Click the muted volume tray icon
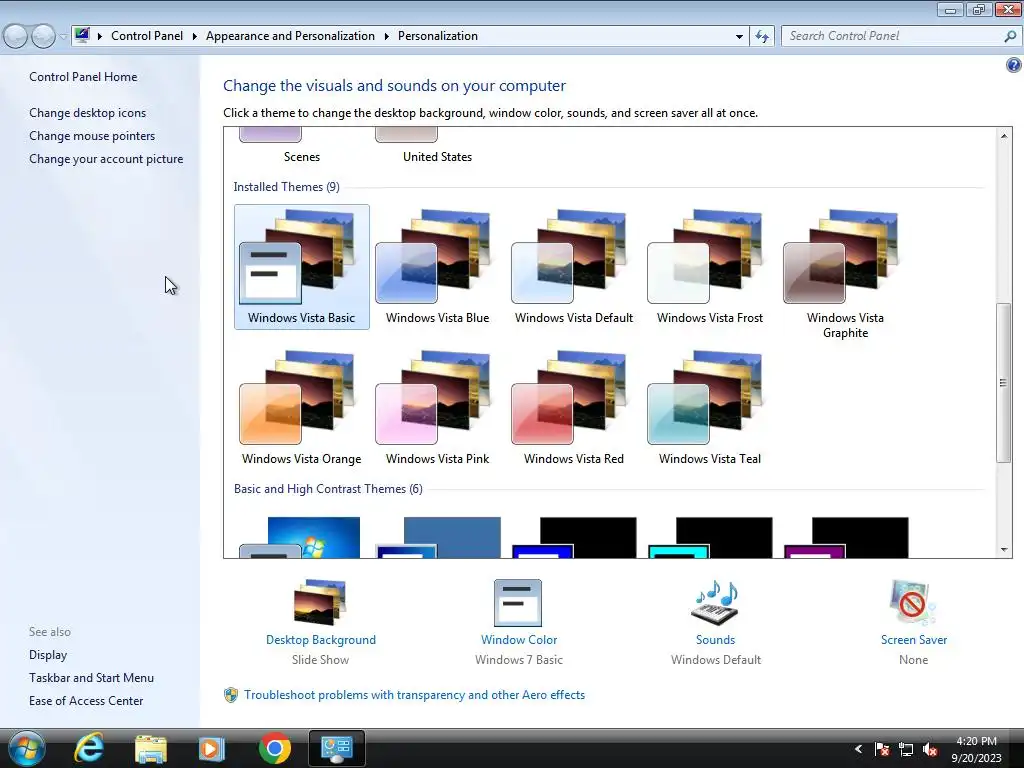 coord(930,749)
